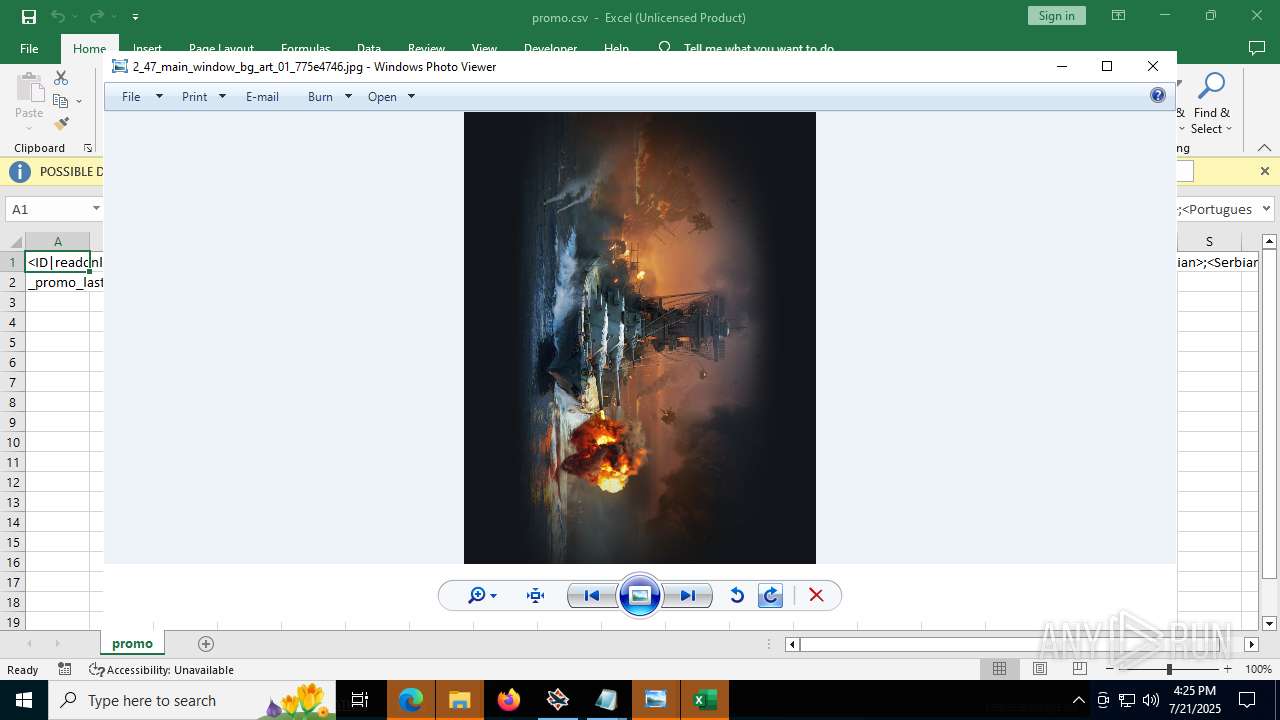Click the Select All corner triangle
Screen dimensions: 1280x720
[13, 242]
